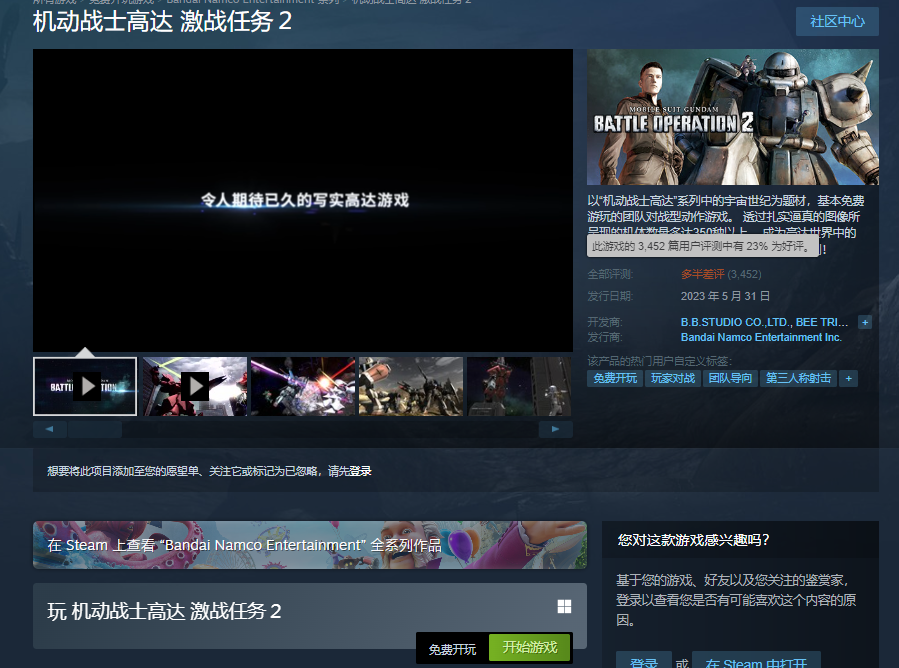Select the 团队导向 tag

(730, 378)
